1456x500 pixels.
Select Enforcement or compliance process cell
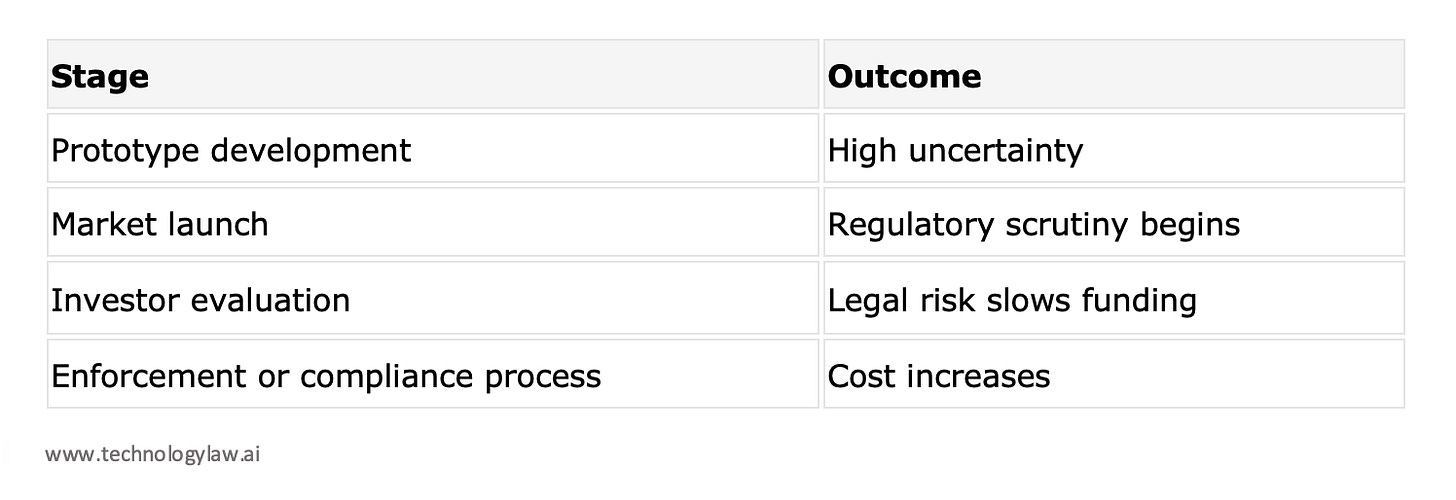[x=433, y=374]
